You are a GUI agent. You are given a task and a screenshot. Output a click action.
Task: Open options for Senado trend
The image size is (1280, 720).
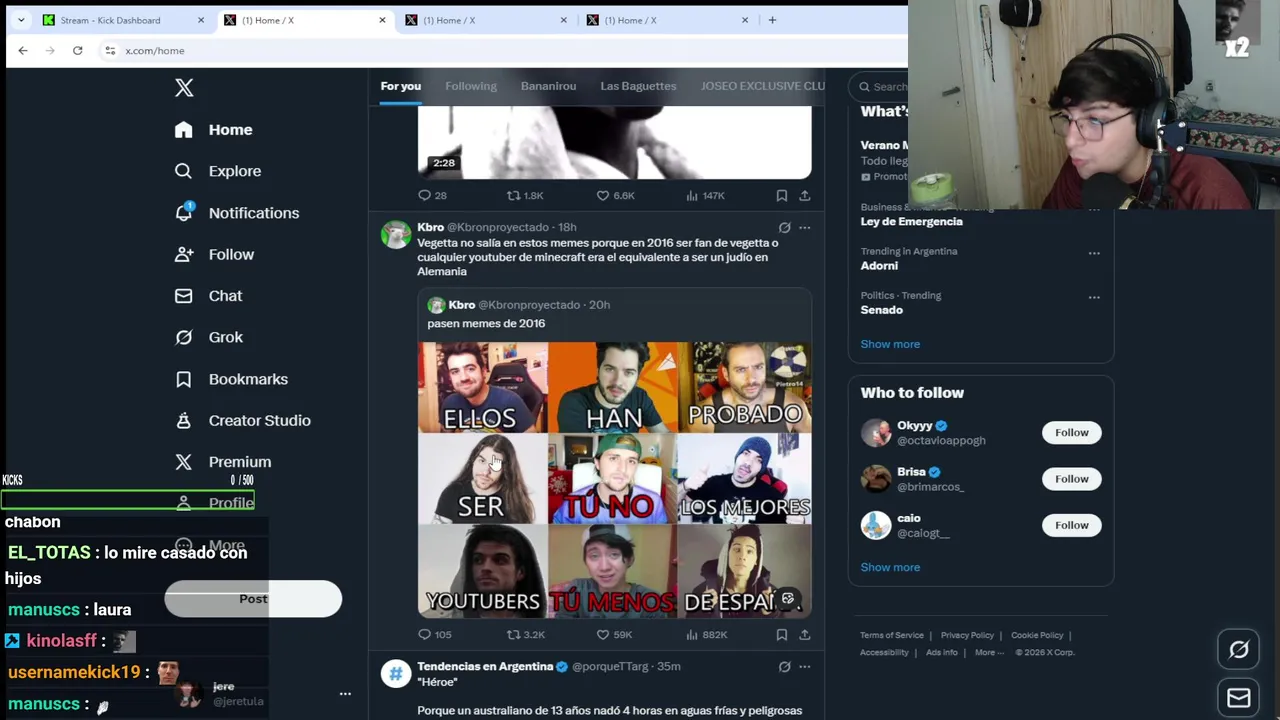[x=1094, y=297]
